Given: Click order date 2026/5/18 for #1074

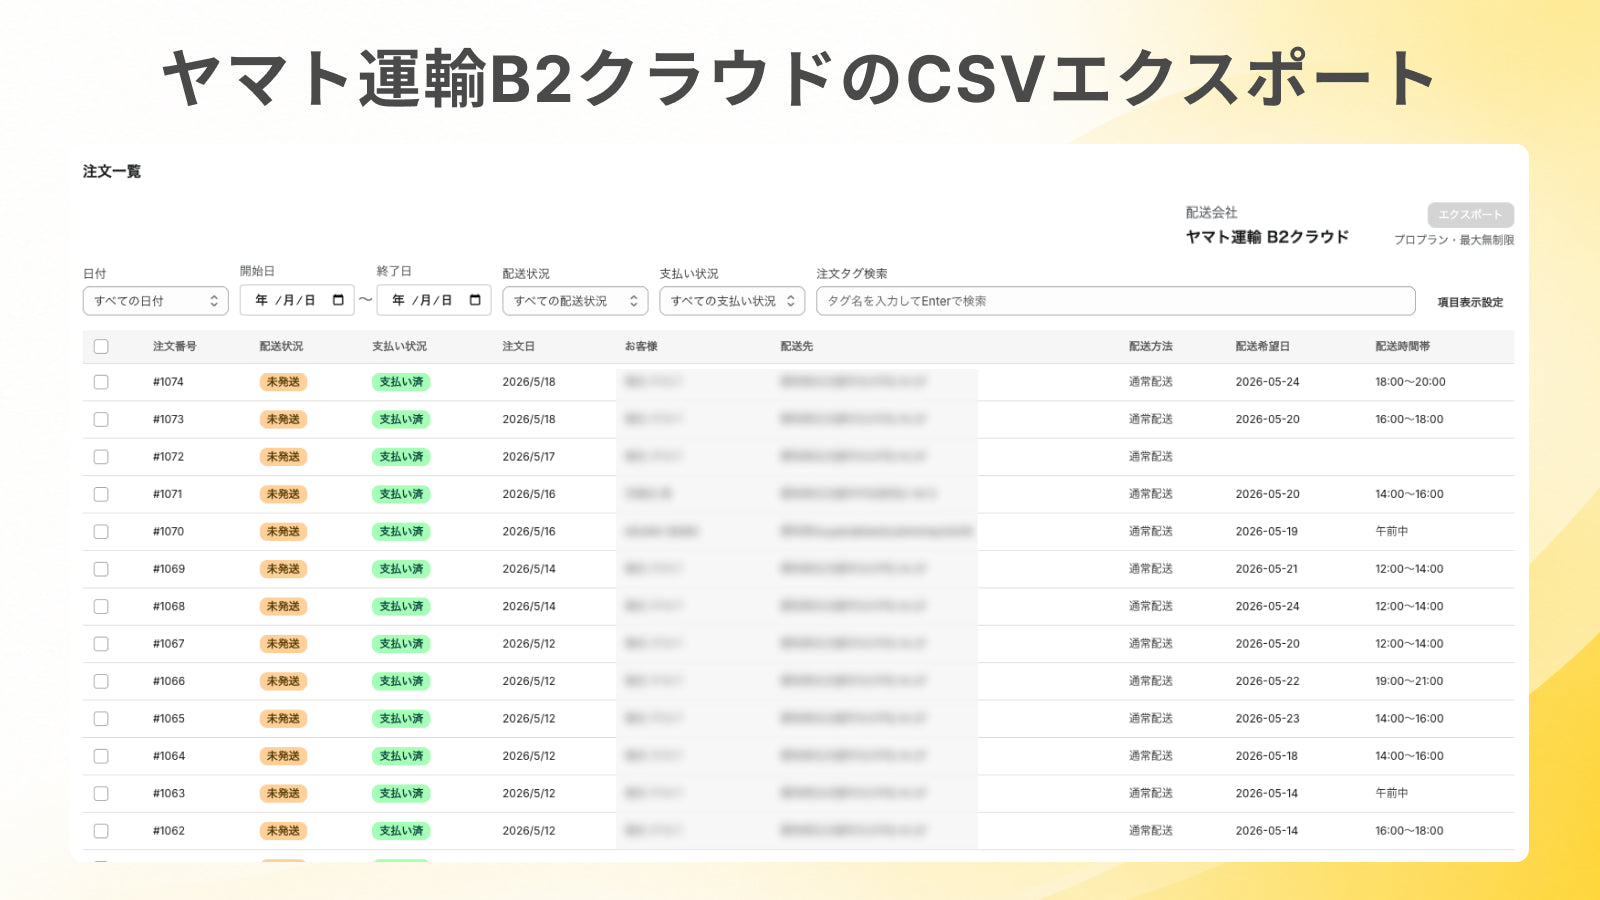Looking at the screenshot, I should [x=529, y=382].
